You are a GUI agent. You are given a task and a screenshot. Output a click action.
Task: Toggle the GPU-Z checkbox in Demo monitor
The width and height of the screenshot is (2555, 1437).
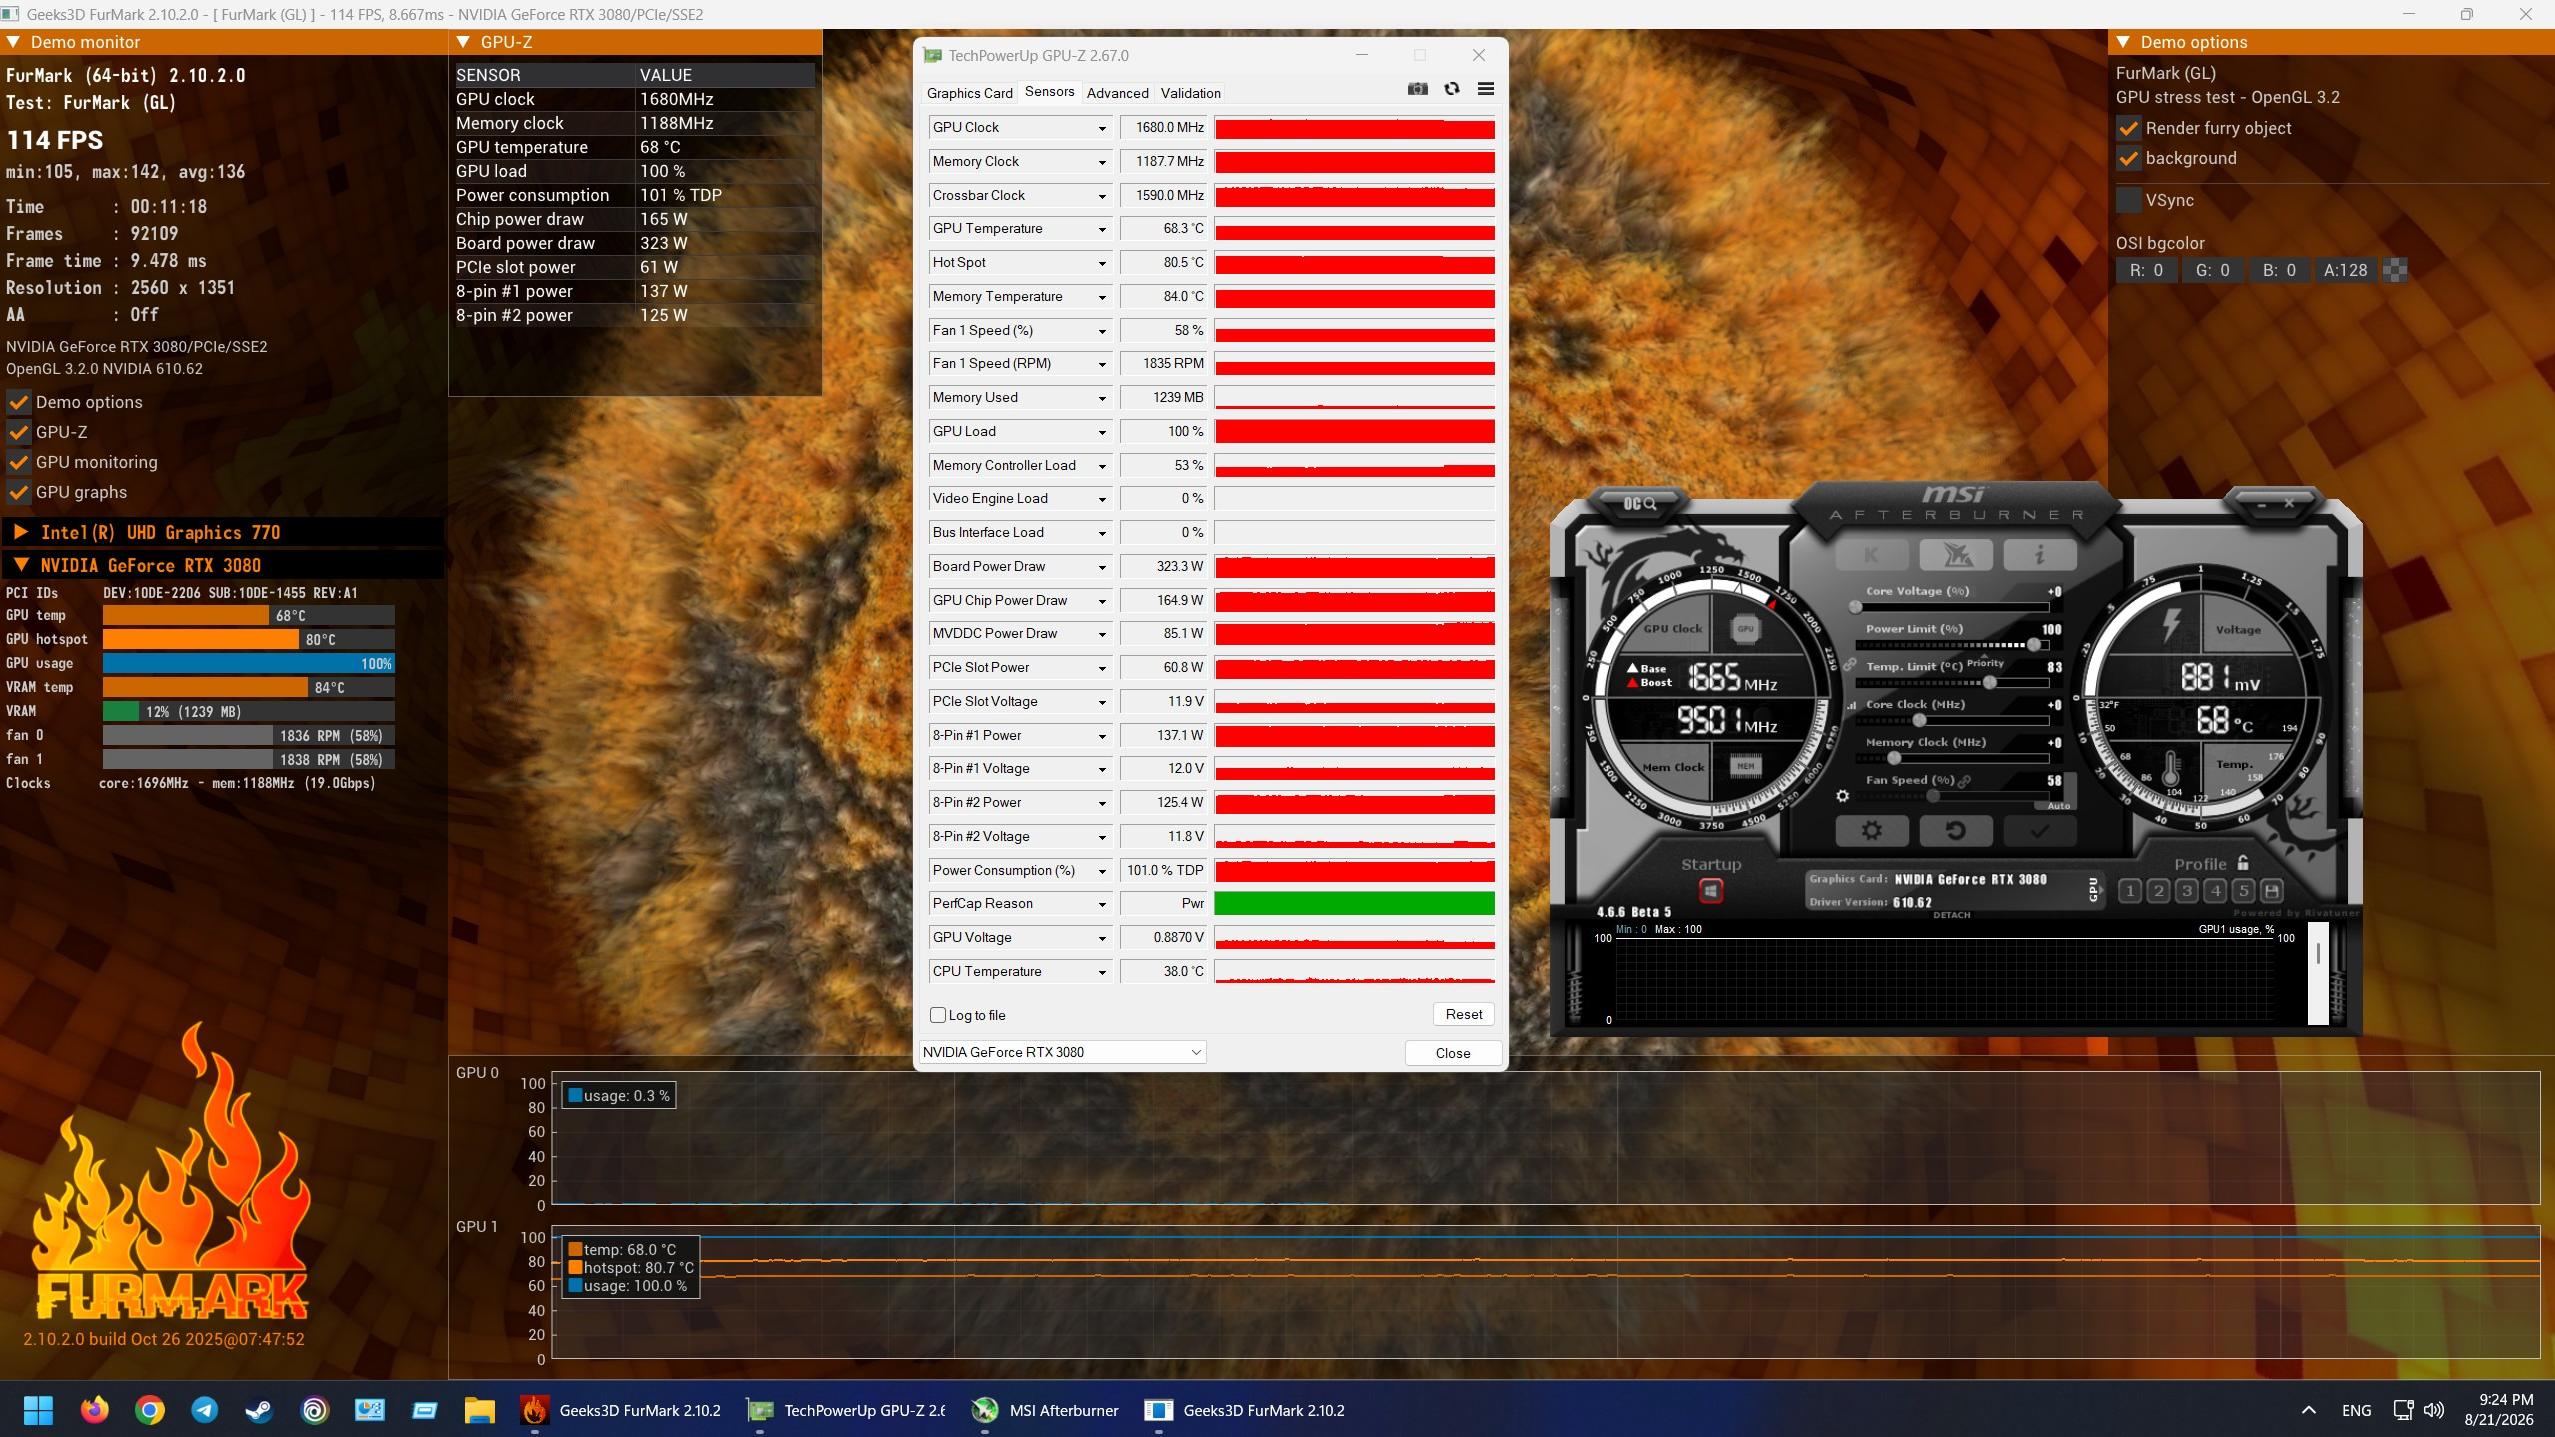point(18,432)
